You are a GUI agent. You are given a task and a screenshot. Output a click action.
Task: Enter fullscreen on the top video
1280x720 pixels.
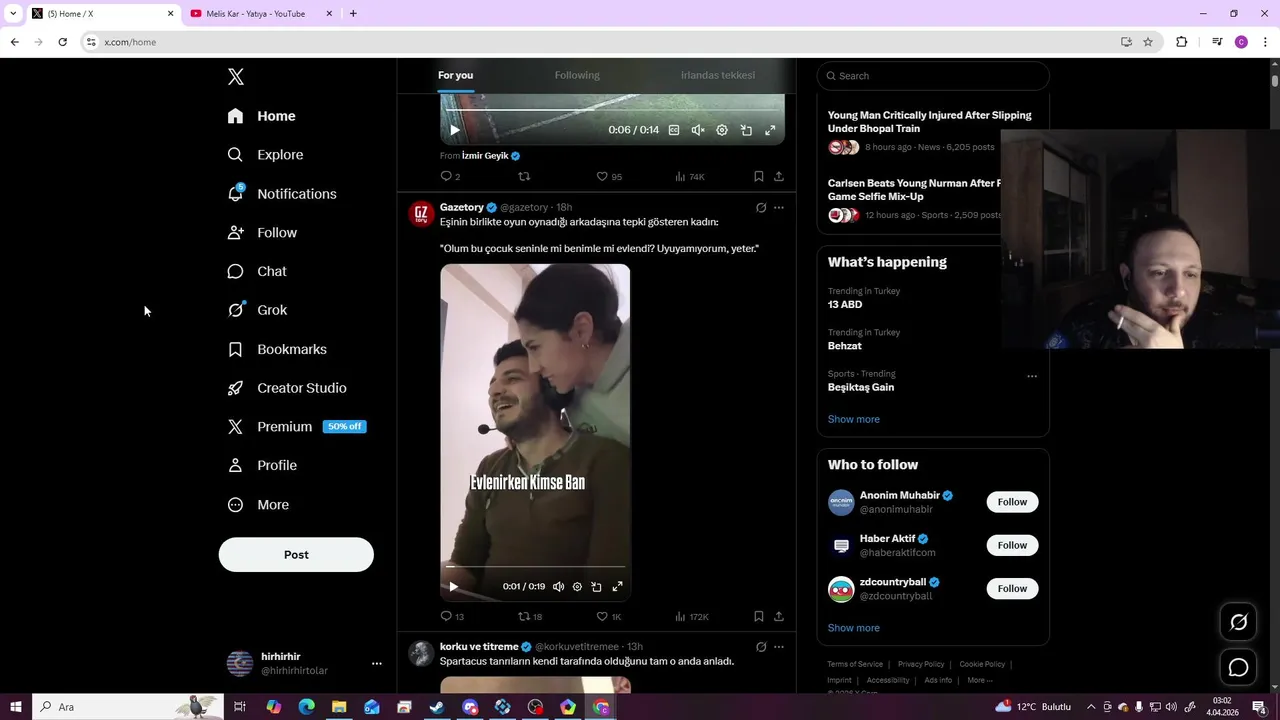coord(770,130)
